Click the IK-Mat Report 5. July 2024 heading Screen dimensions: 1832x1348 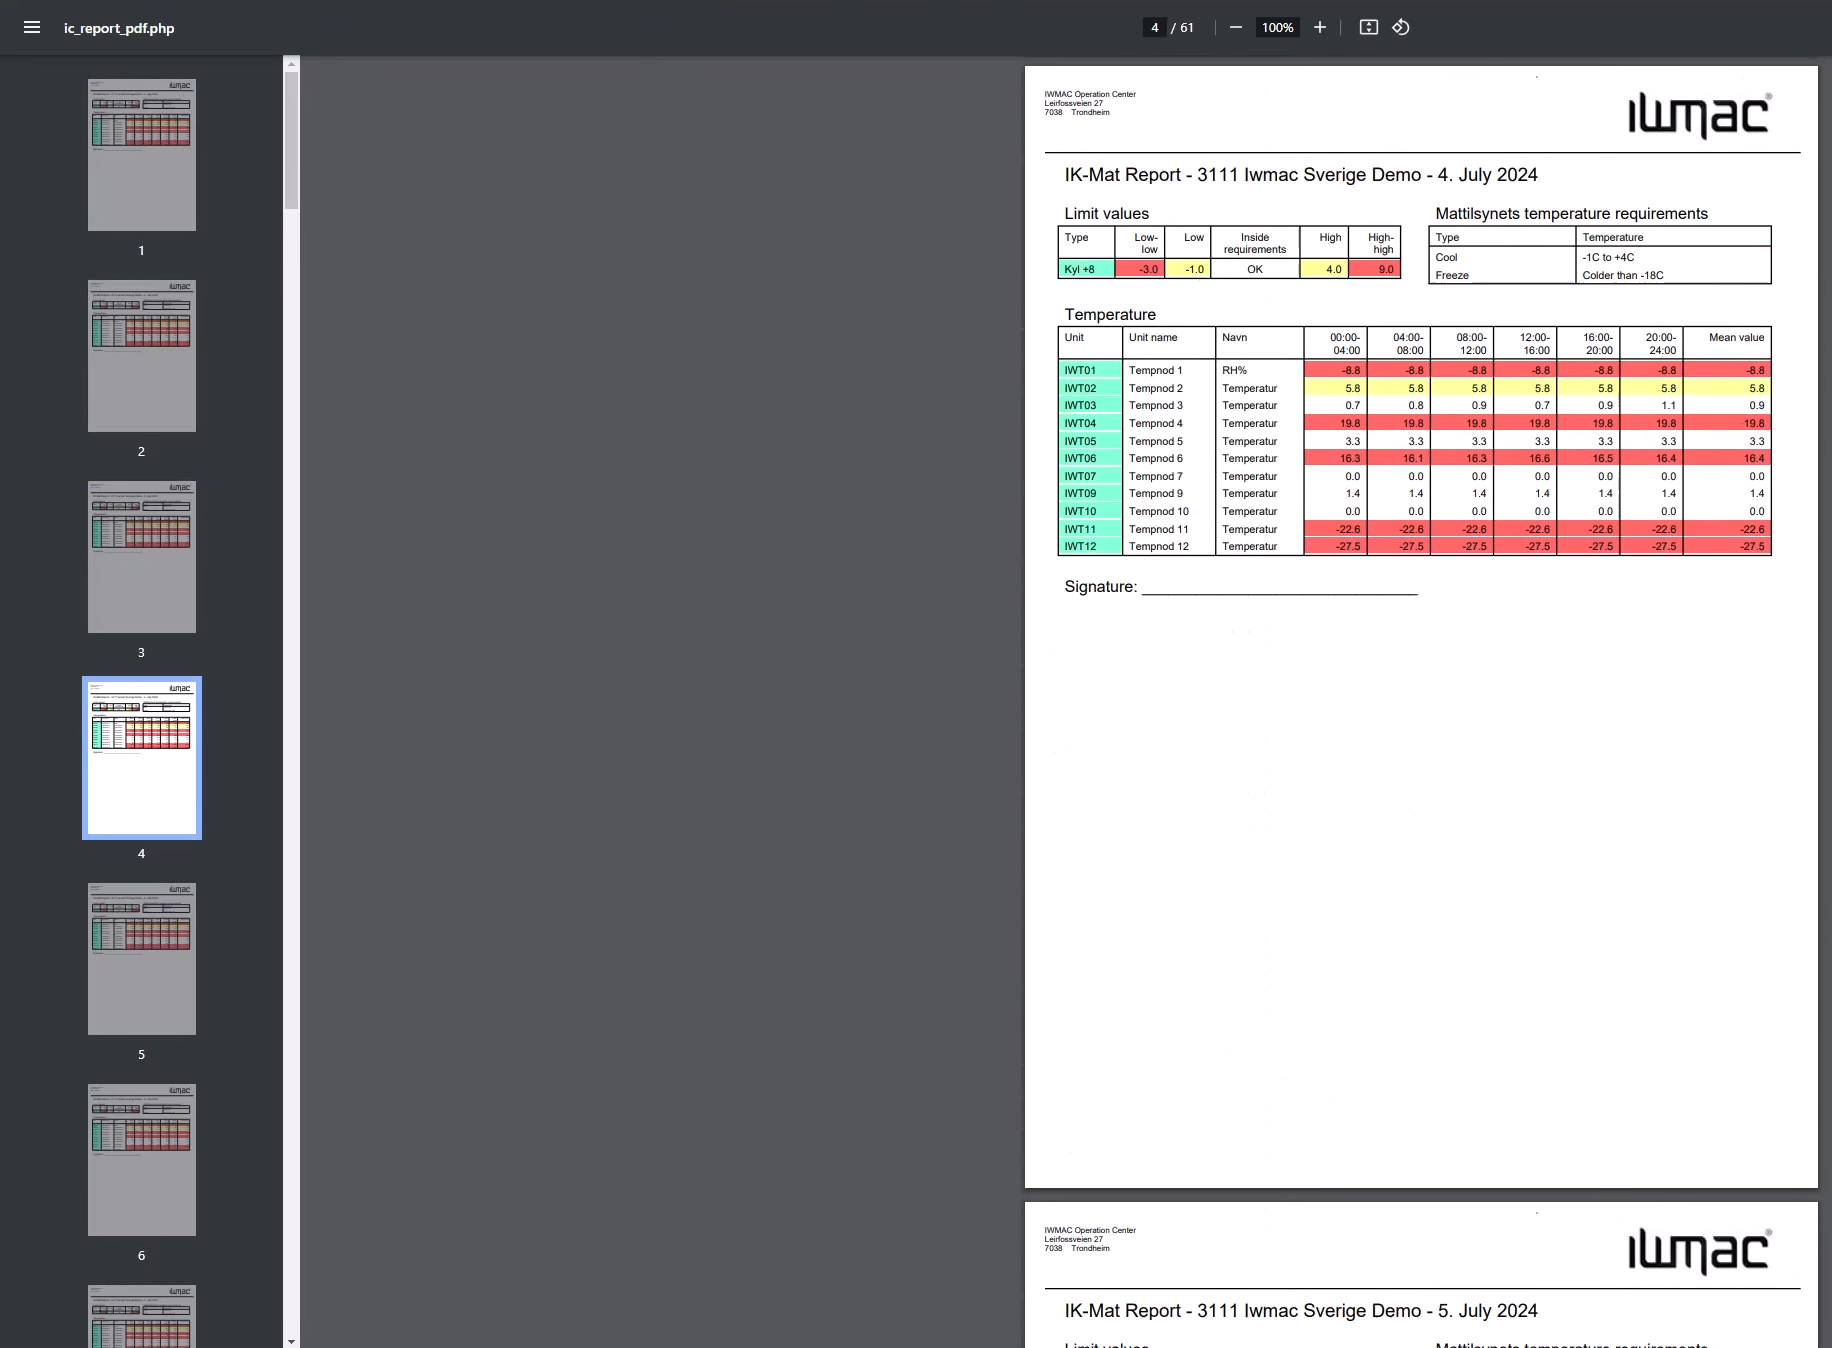point(1301,1311)
